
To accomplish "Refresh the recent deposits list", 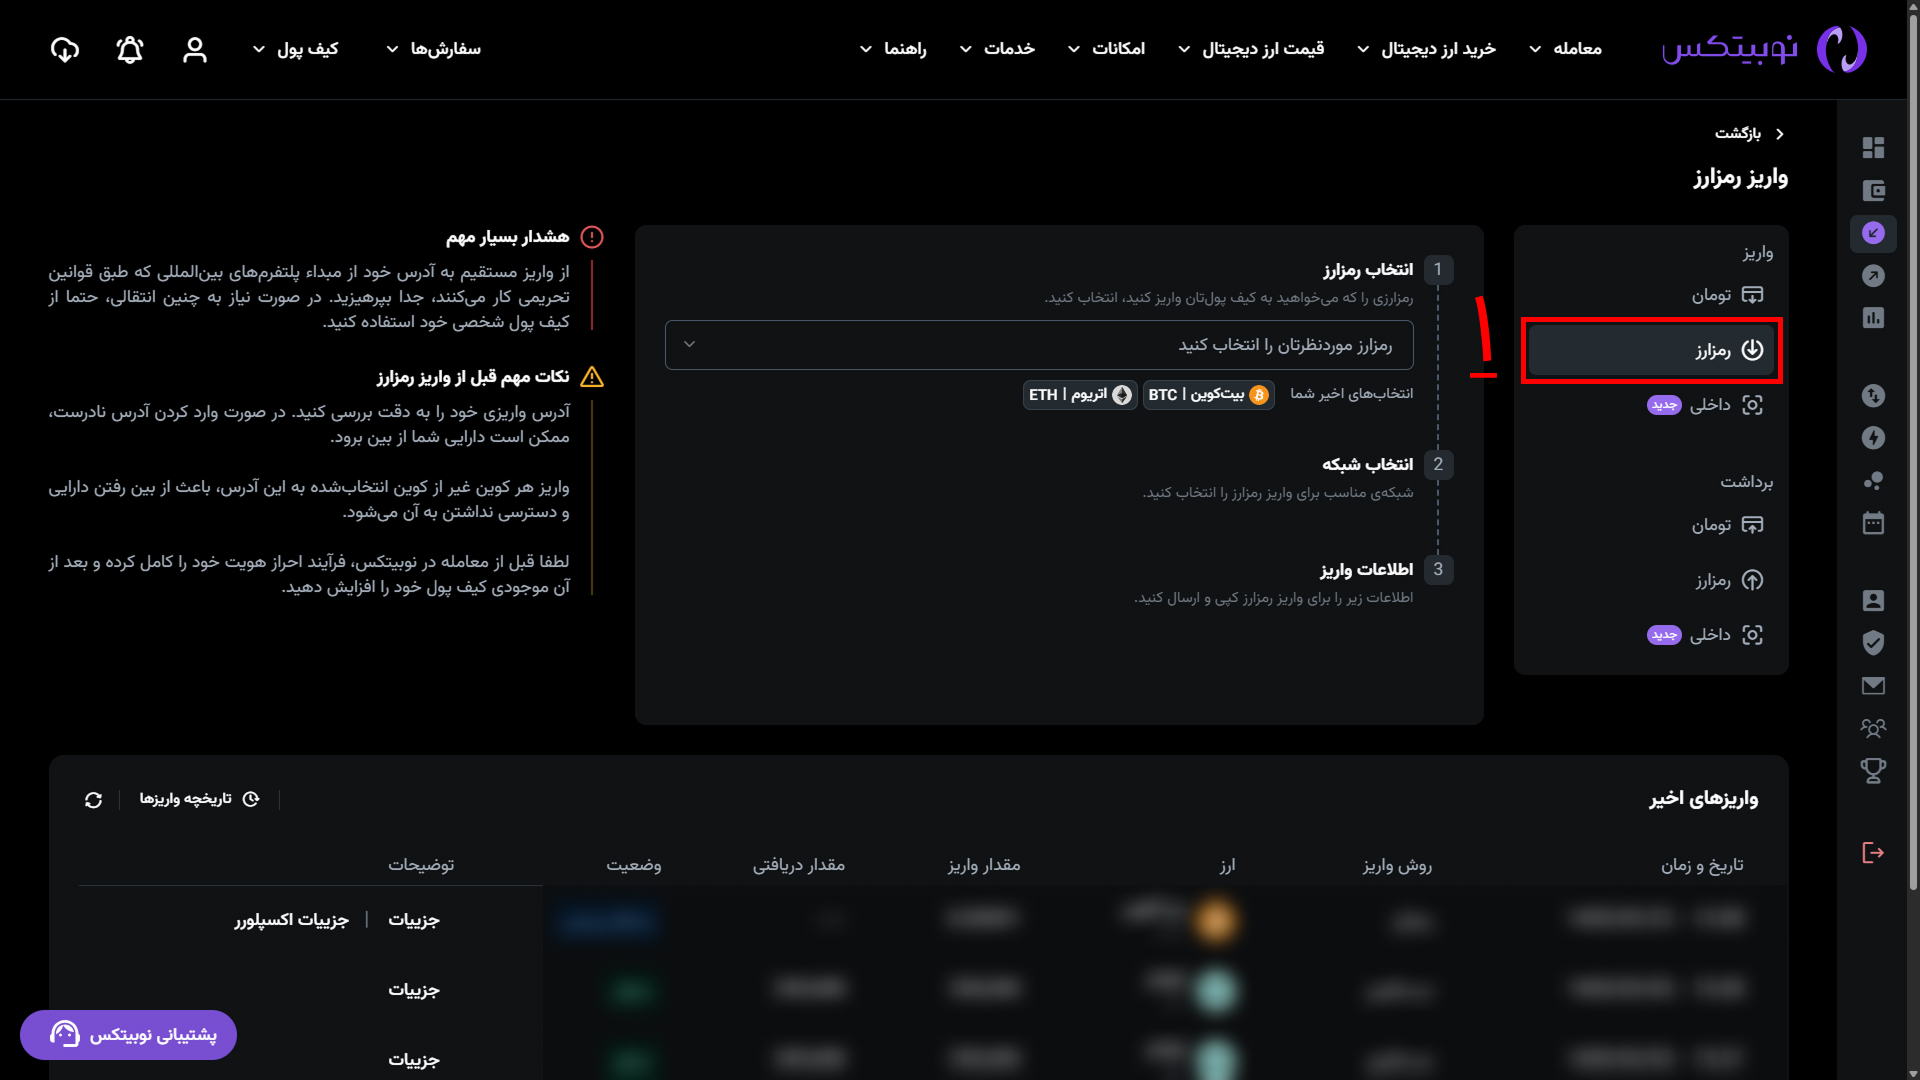I will coord(94,800).
